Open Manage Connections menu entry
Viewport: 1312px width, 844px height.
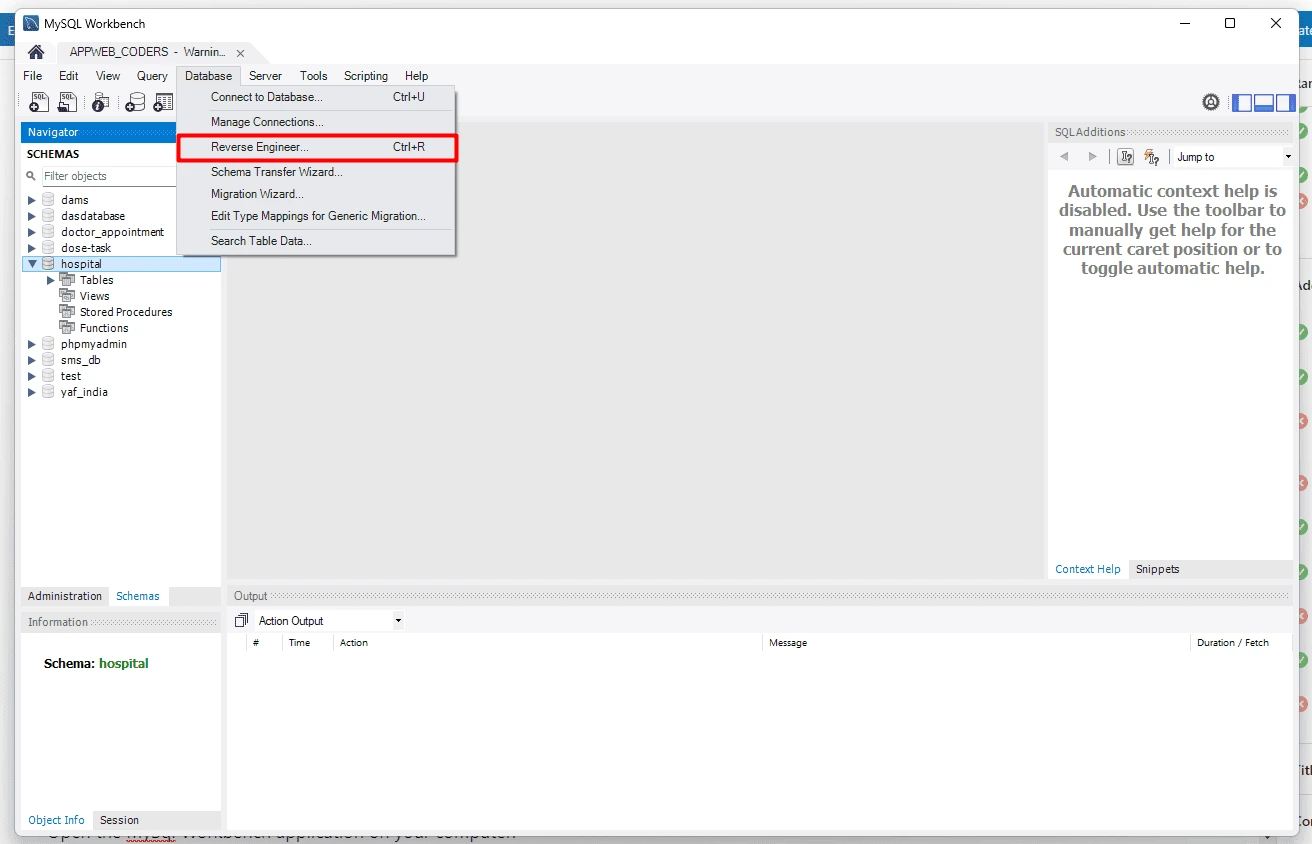click(x=317, y=122)
